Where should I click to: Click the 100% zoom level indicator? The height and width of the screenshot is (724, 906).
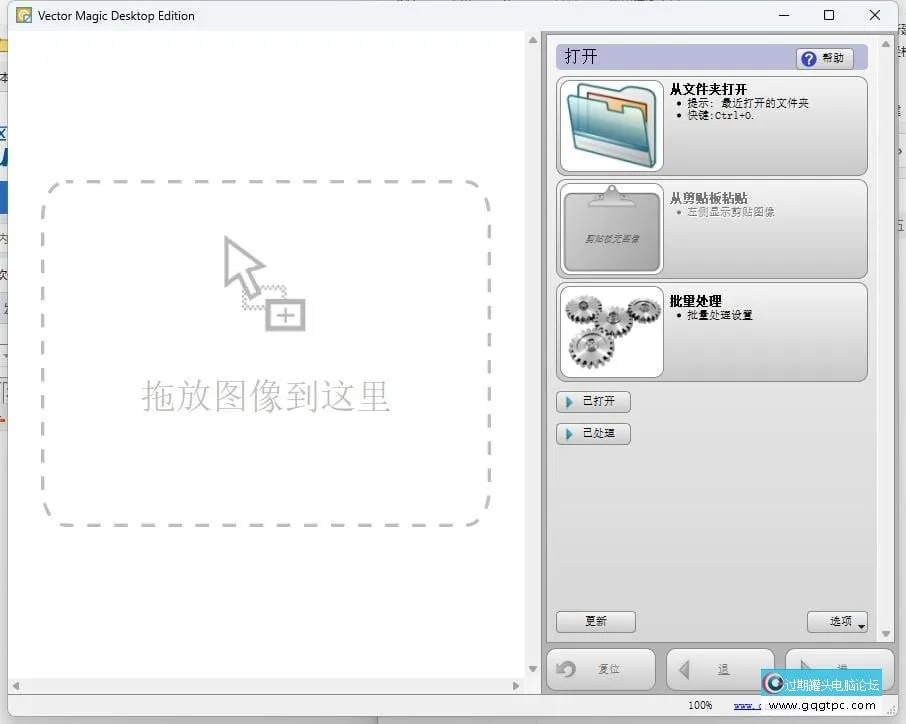[701, 704]
